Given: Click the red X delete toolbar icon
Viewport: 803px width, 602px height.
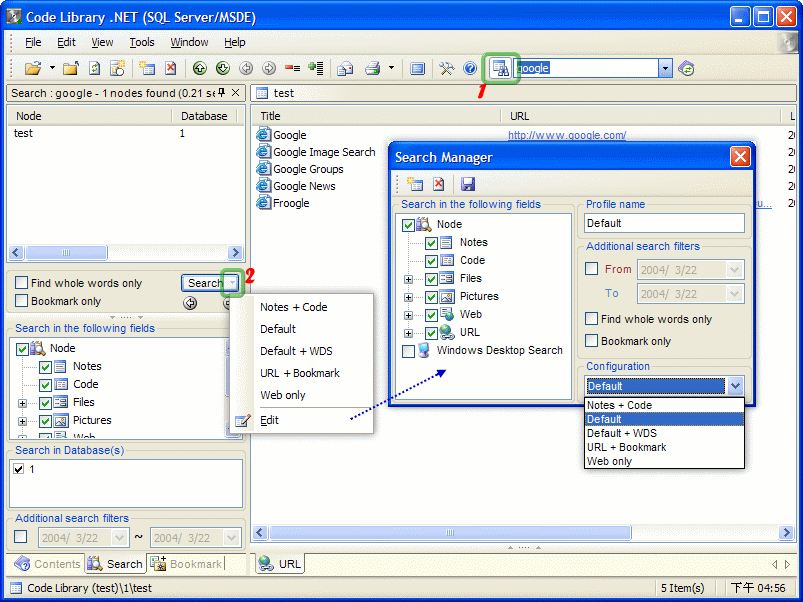Looking at the screenshot, I should coord(171,68).
